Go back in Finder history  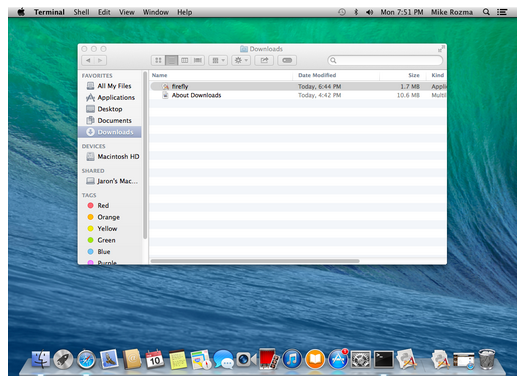[88, 60]
